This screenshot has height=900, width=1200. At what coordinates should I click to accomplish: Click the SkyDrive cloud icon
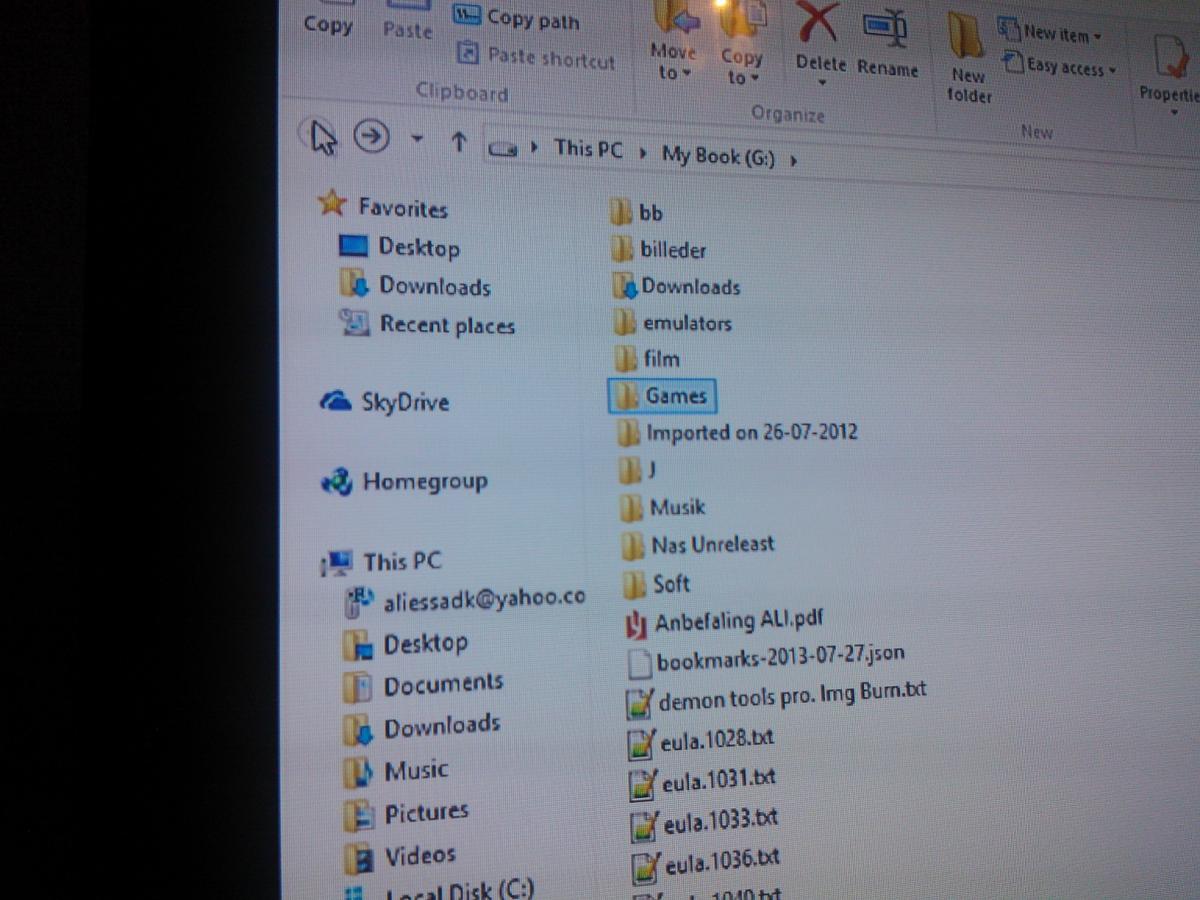point(335,401)
